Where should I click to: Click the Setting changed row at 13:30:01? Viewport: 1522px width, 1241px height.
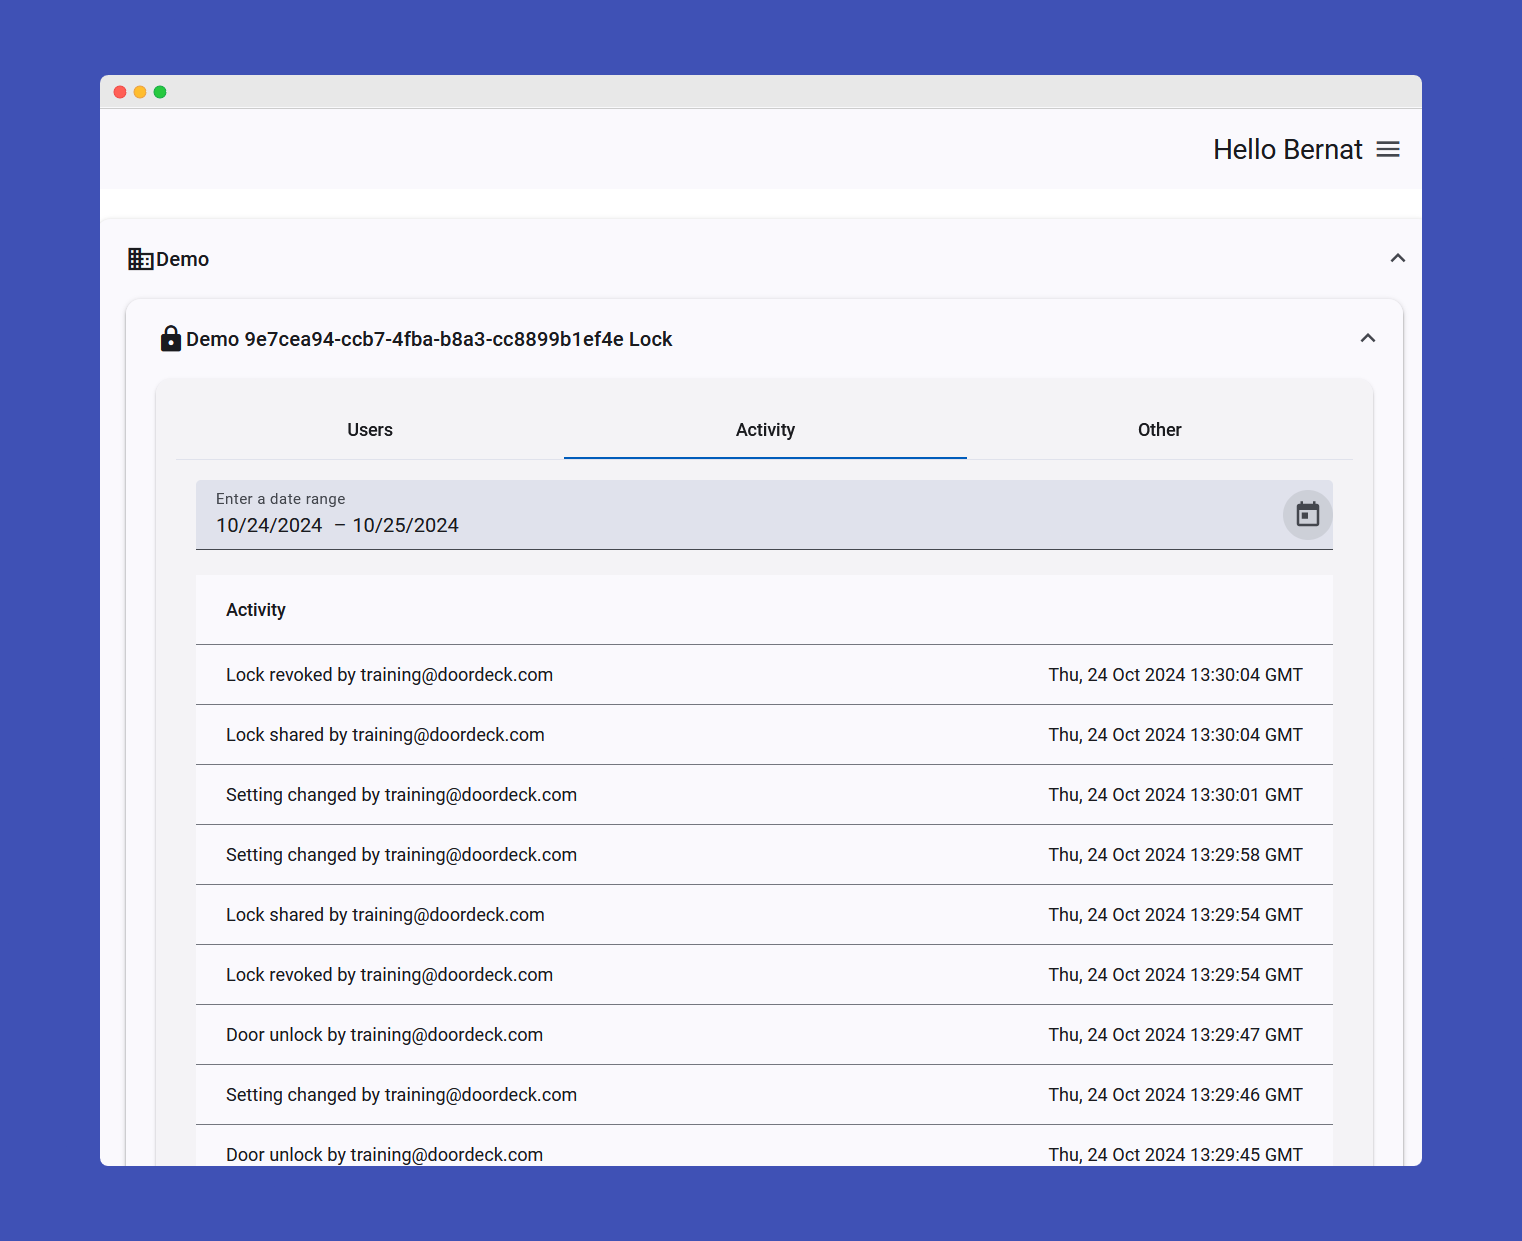point(401,795)
